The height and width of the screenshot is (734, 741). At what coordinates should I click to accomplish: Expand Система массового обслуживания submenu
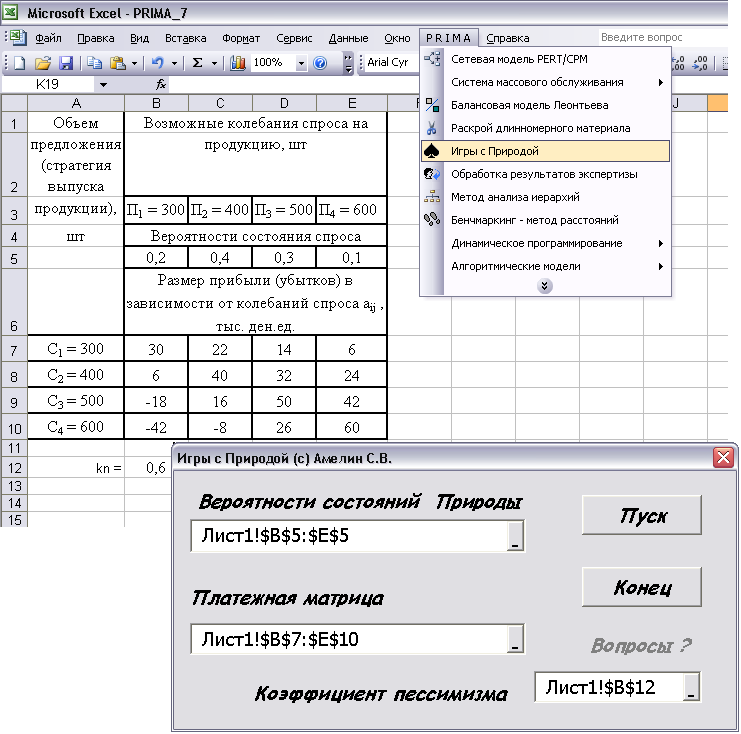click(x=661, y=82)
